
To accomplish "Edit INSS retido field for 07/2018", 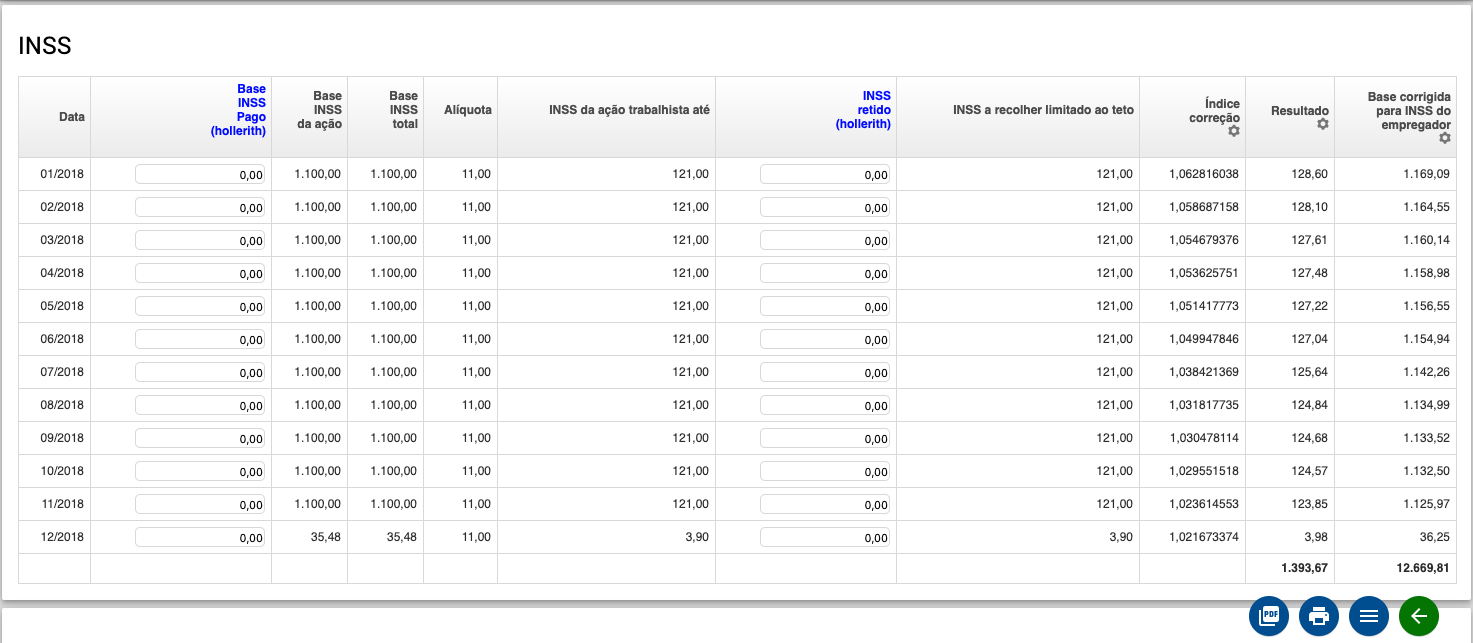I will (x=825, y=372).
